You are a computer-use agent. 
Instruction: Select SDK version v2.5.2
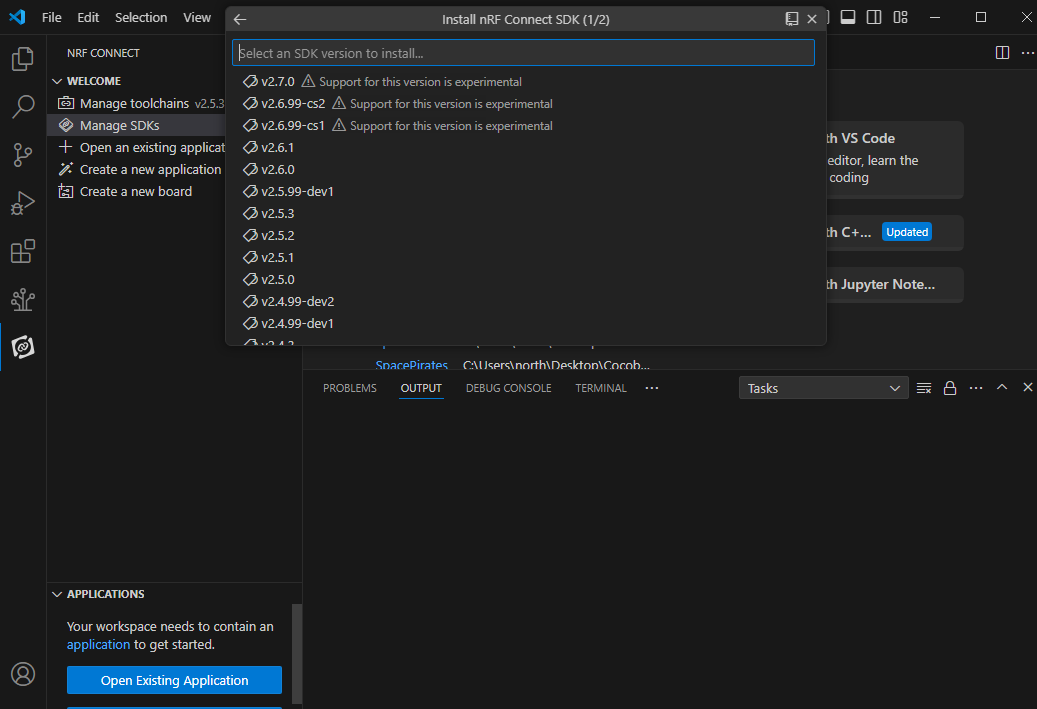coord(526,235)
